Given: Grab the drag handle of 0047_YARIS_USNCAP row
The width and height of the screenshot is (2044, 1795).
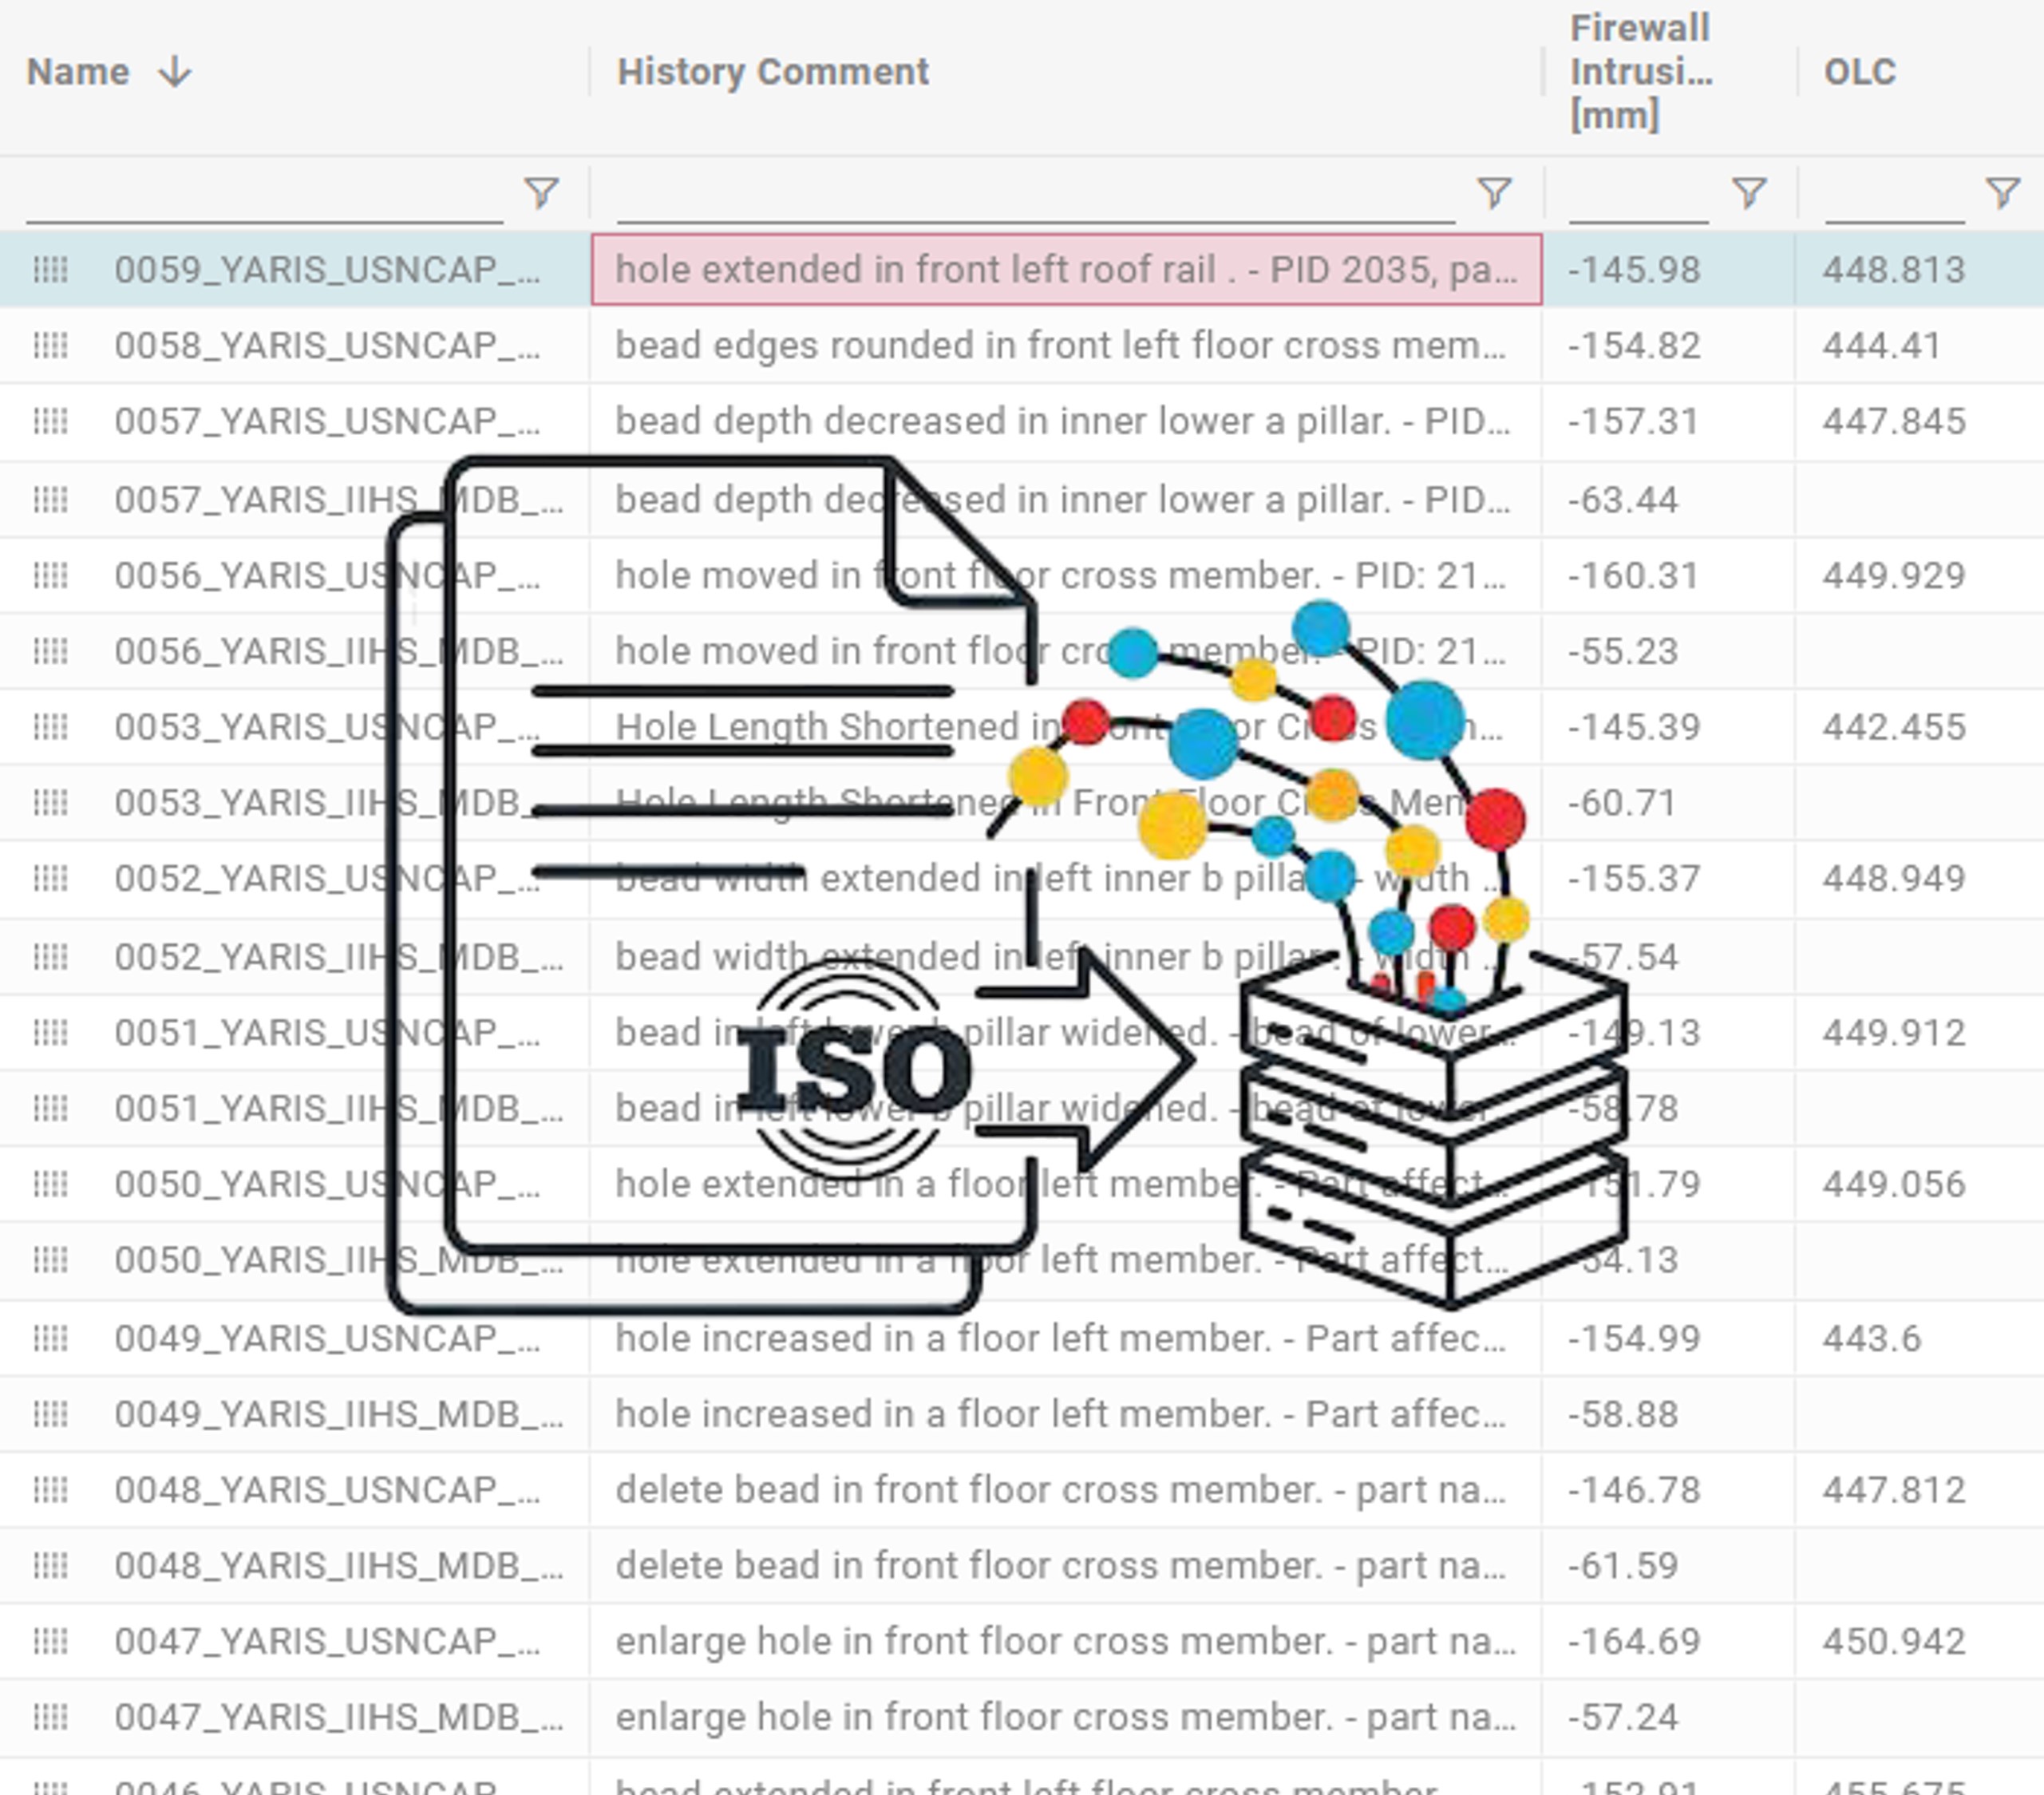Looking at the screenshot, I should (x=51, y=1641).
